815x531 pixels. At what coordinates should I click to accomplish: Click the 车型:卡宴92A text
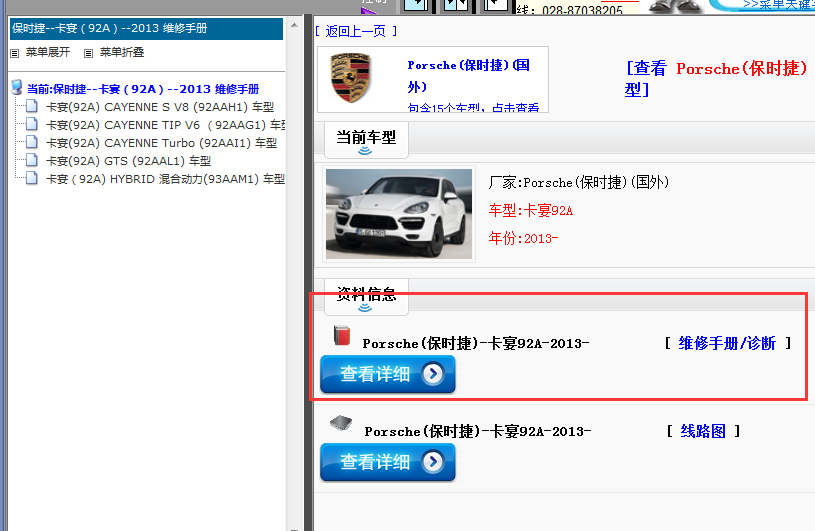coord(531,211)
